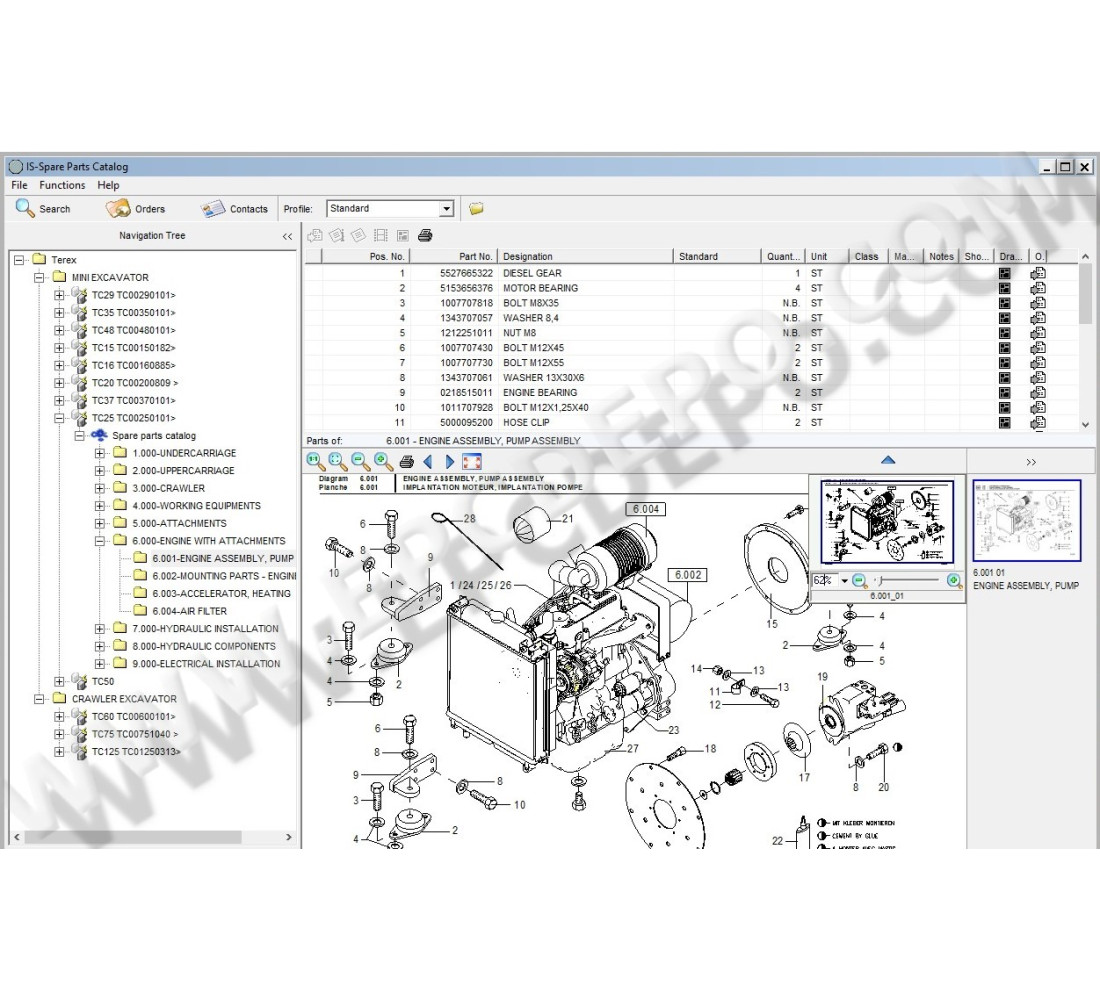Viewport: 1100px width, 1000px height.
Task: Click the filmstrip icon on the parts list toolbar
Action: pyautogui.click(x=380, y=236)
